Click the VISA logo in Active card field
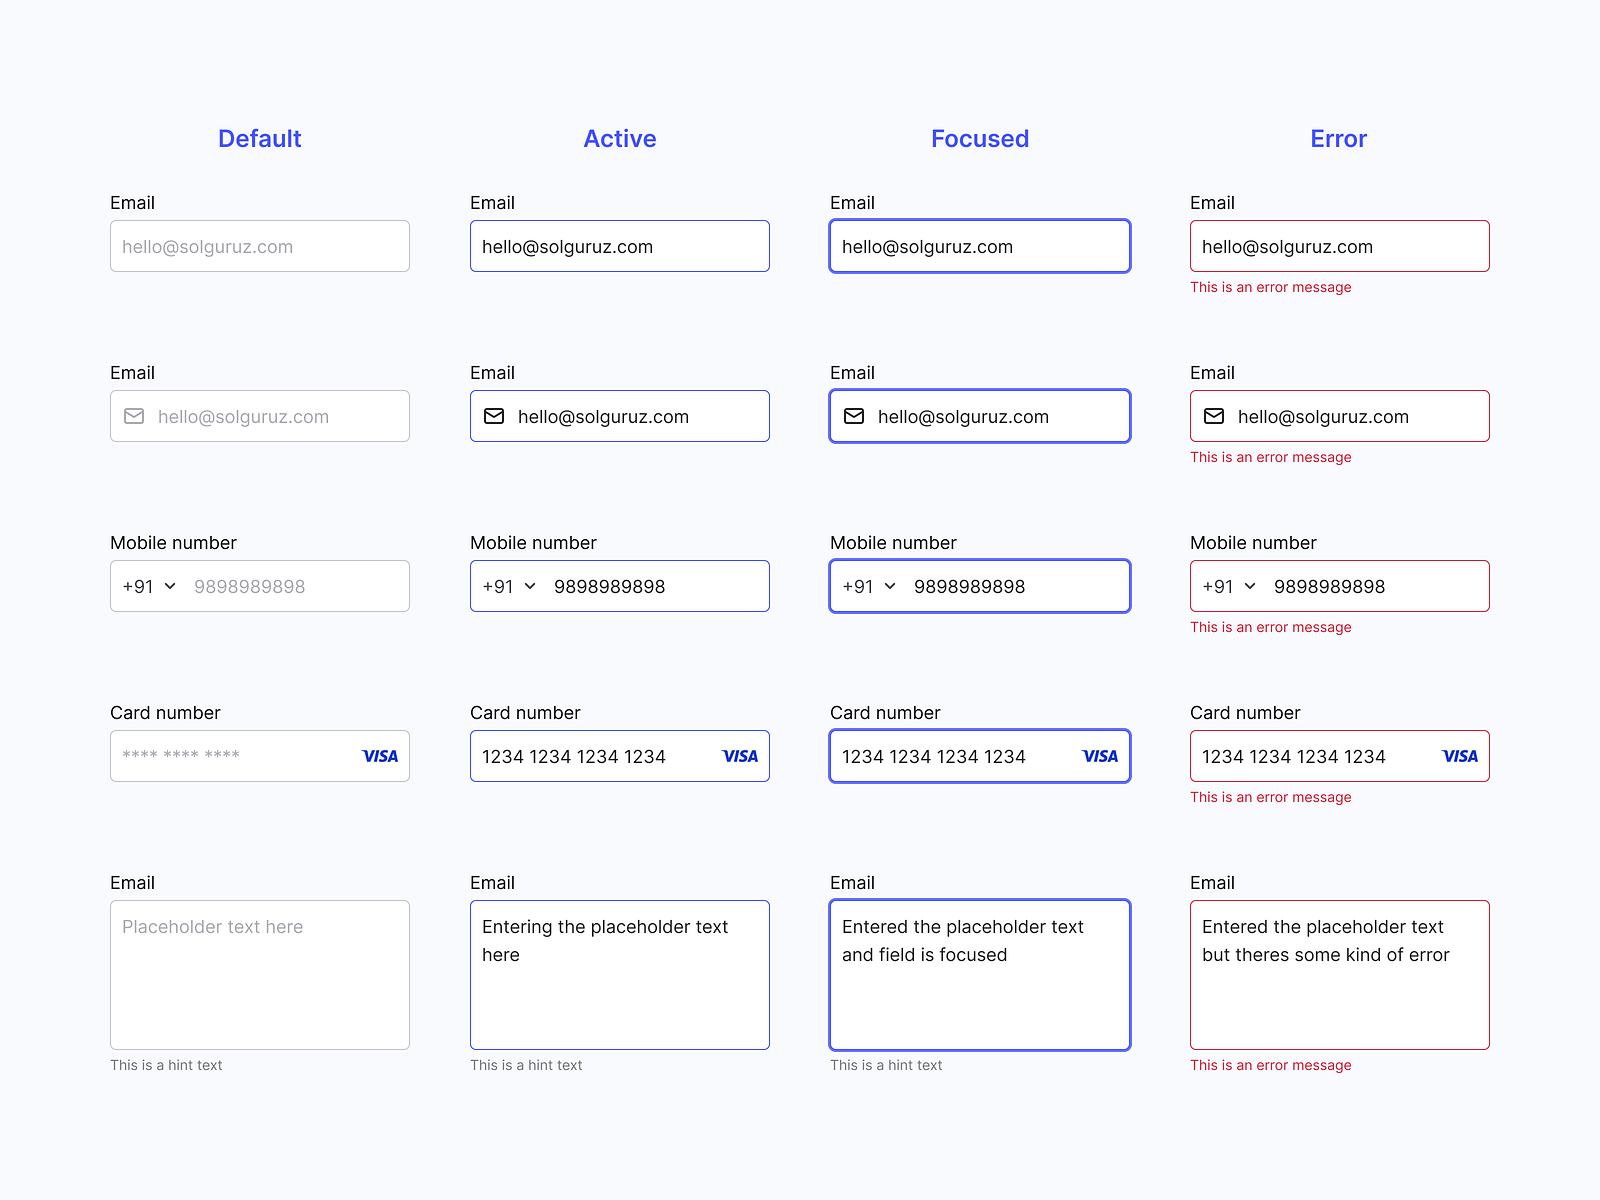1600x1200 pixels. coord(740,756)
